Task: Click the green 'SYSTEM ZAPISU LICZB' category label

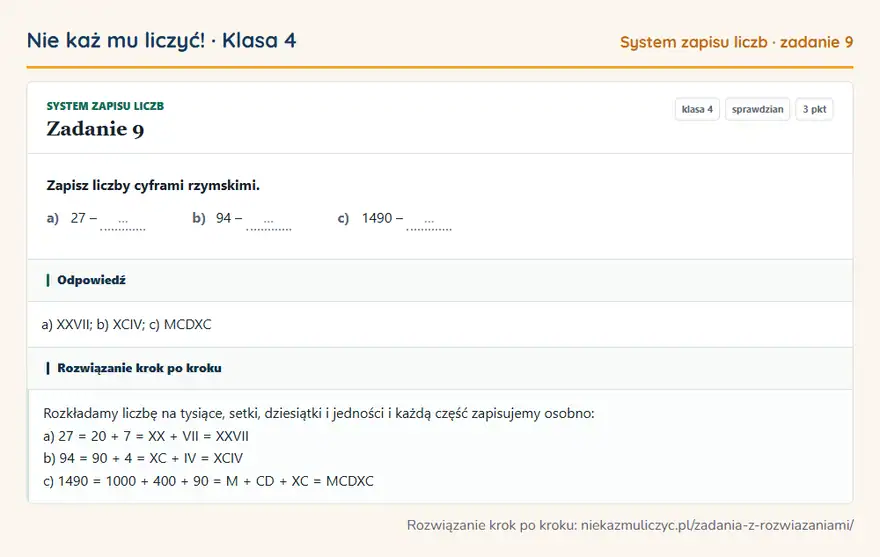Action: [x=105, y=106]
